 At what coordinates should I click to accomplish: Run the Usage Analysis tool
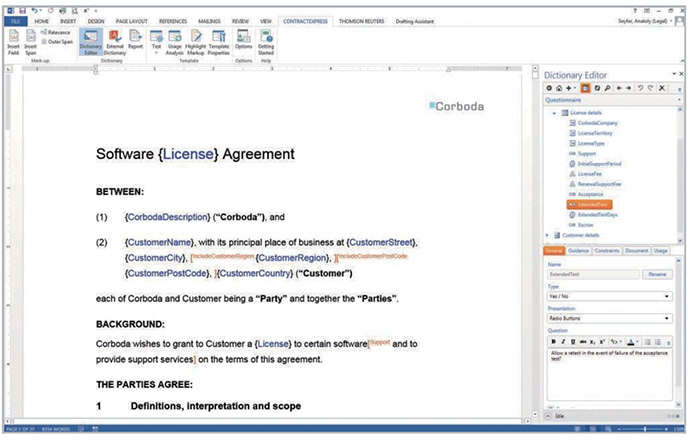(x=175, y=42)
